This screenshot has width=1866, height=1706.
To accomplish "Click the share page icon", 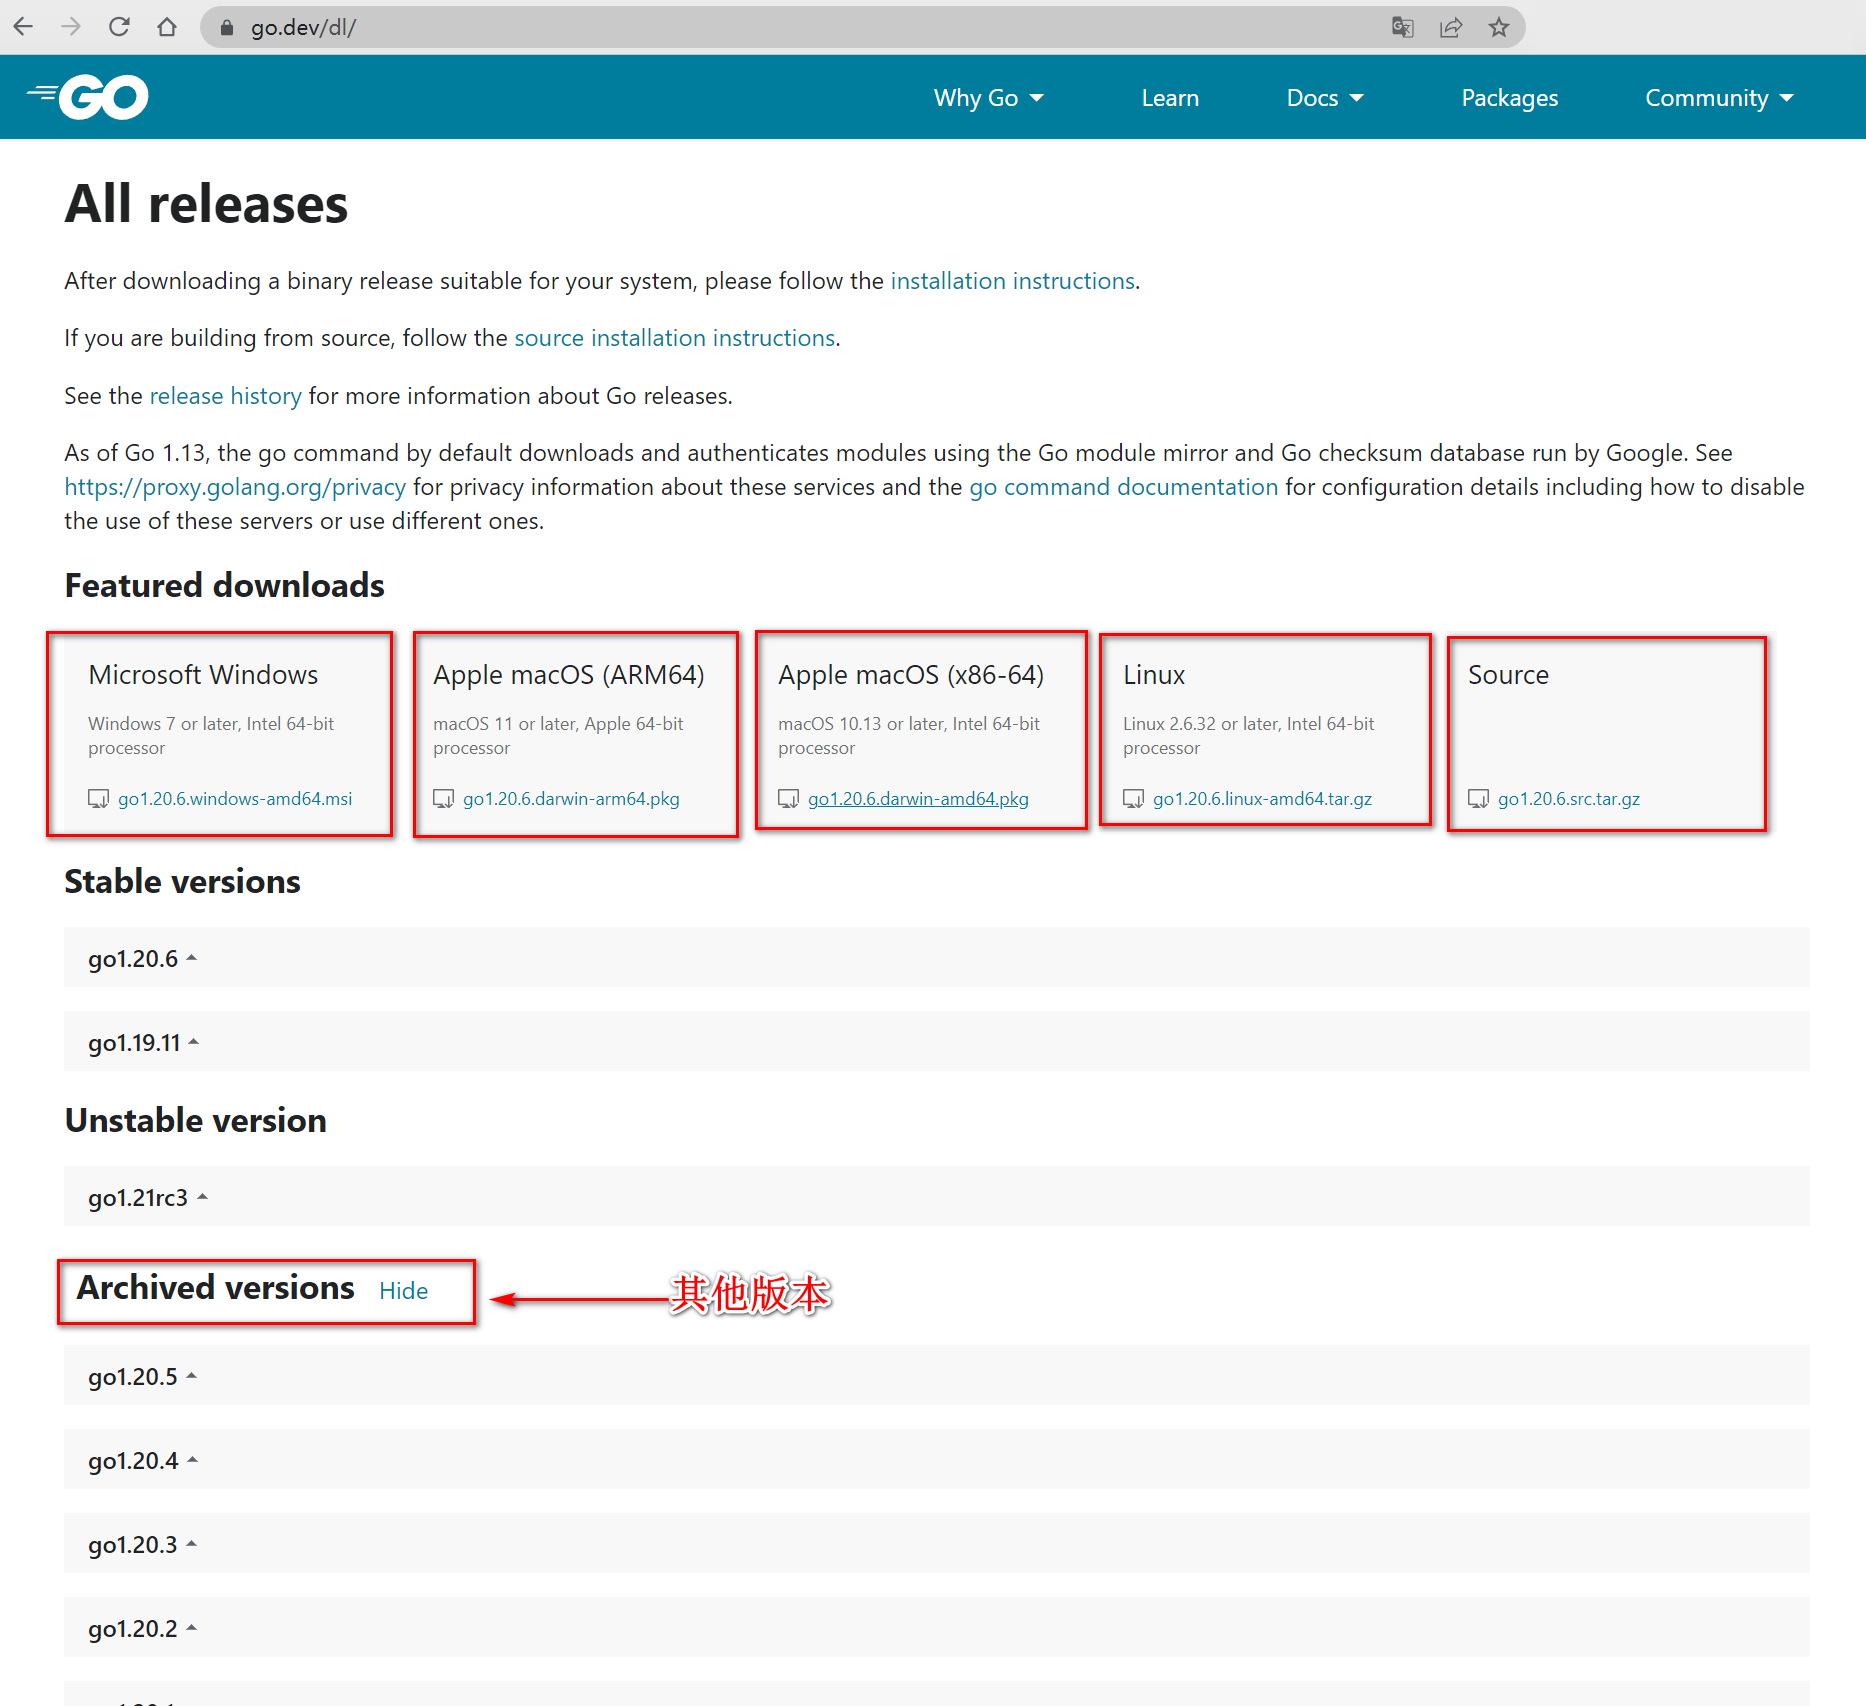I will click(x=1451, y=27).
